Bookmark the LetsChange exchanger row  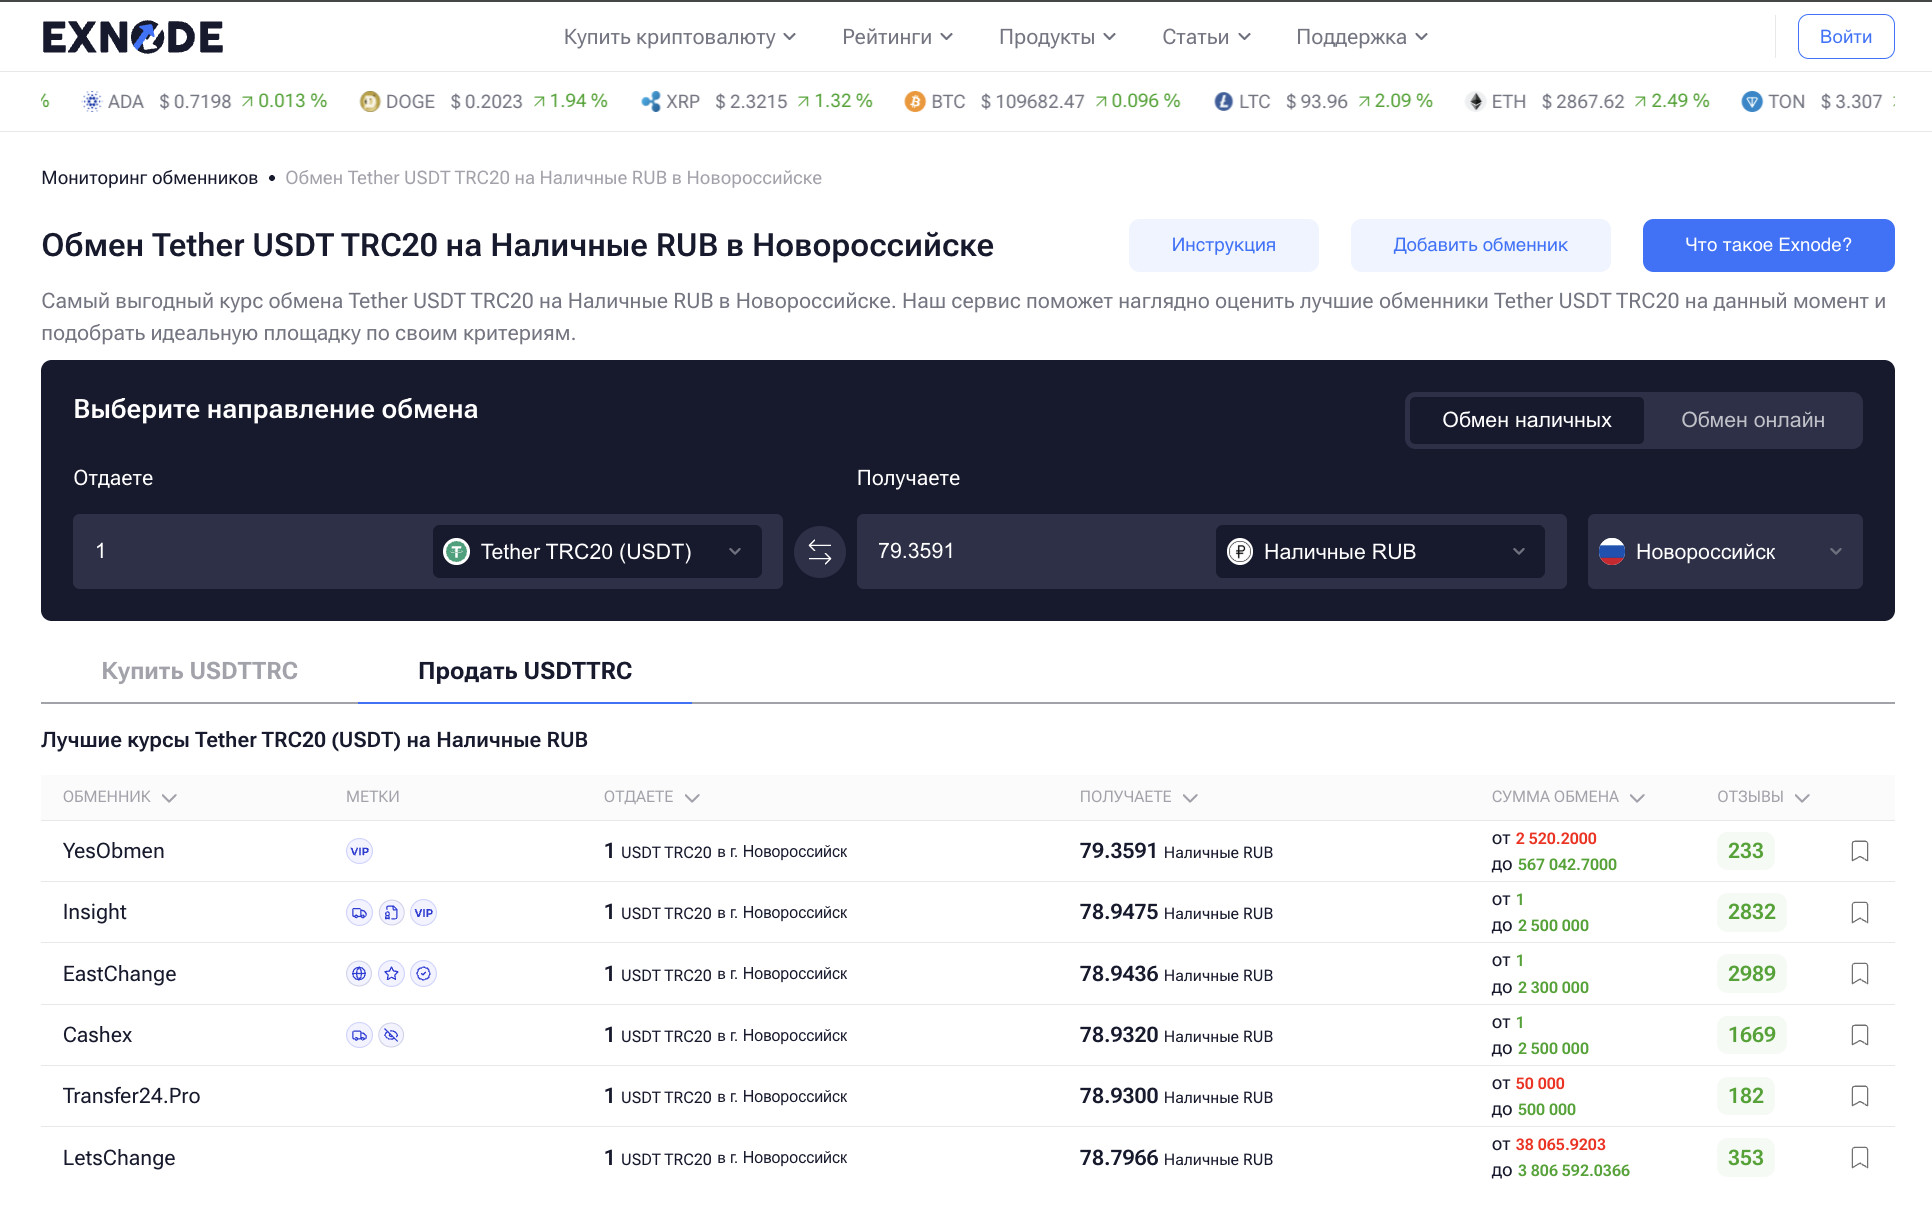[1859, 1158]
